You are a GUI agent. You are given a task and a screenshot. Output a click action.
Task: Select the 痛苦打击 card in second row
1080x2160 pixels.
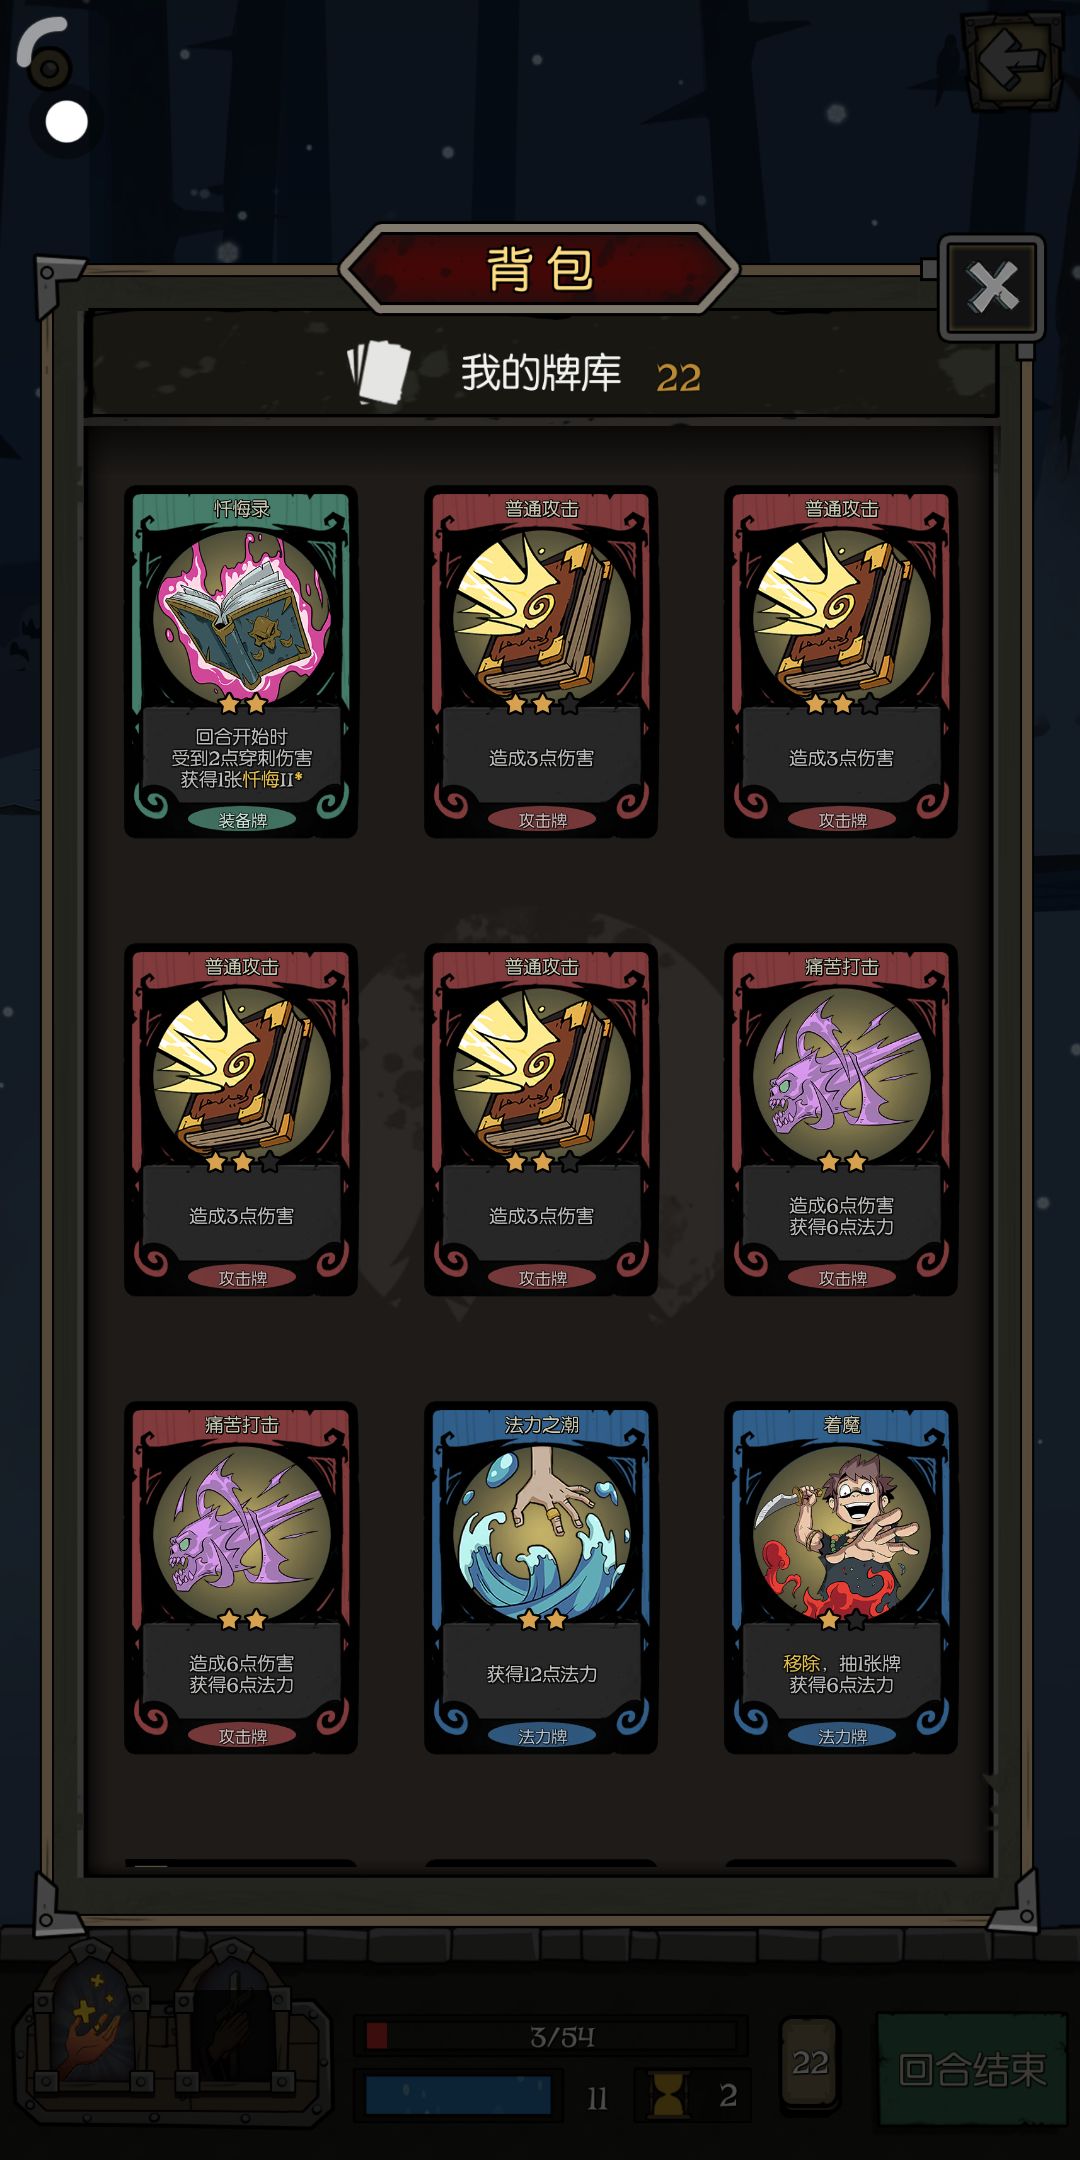coord(841,1120)
